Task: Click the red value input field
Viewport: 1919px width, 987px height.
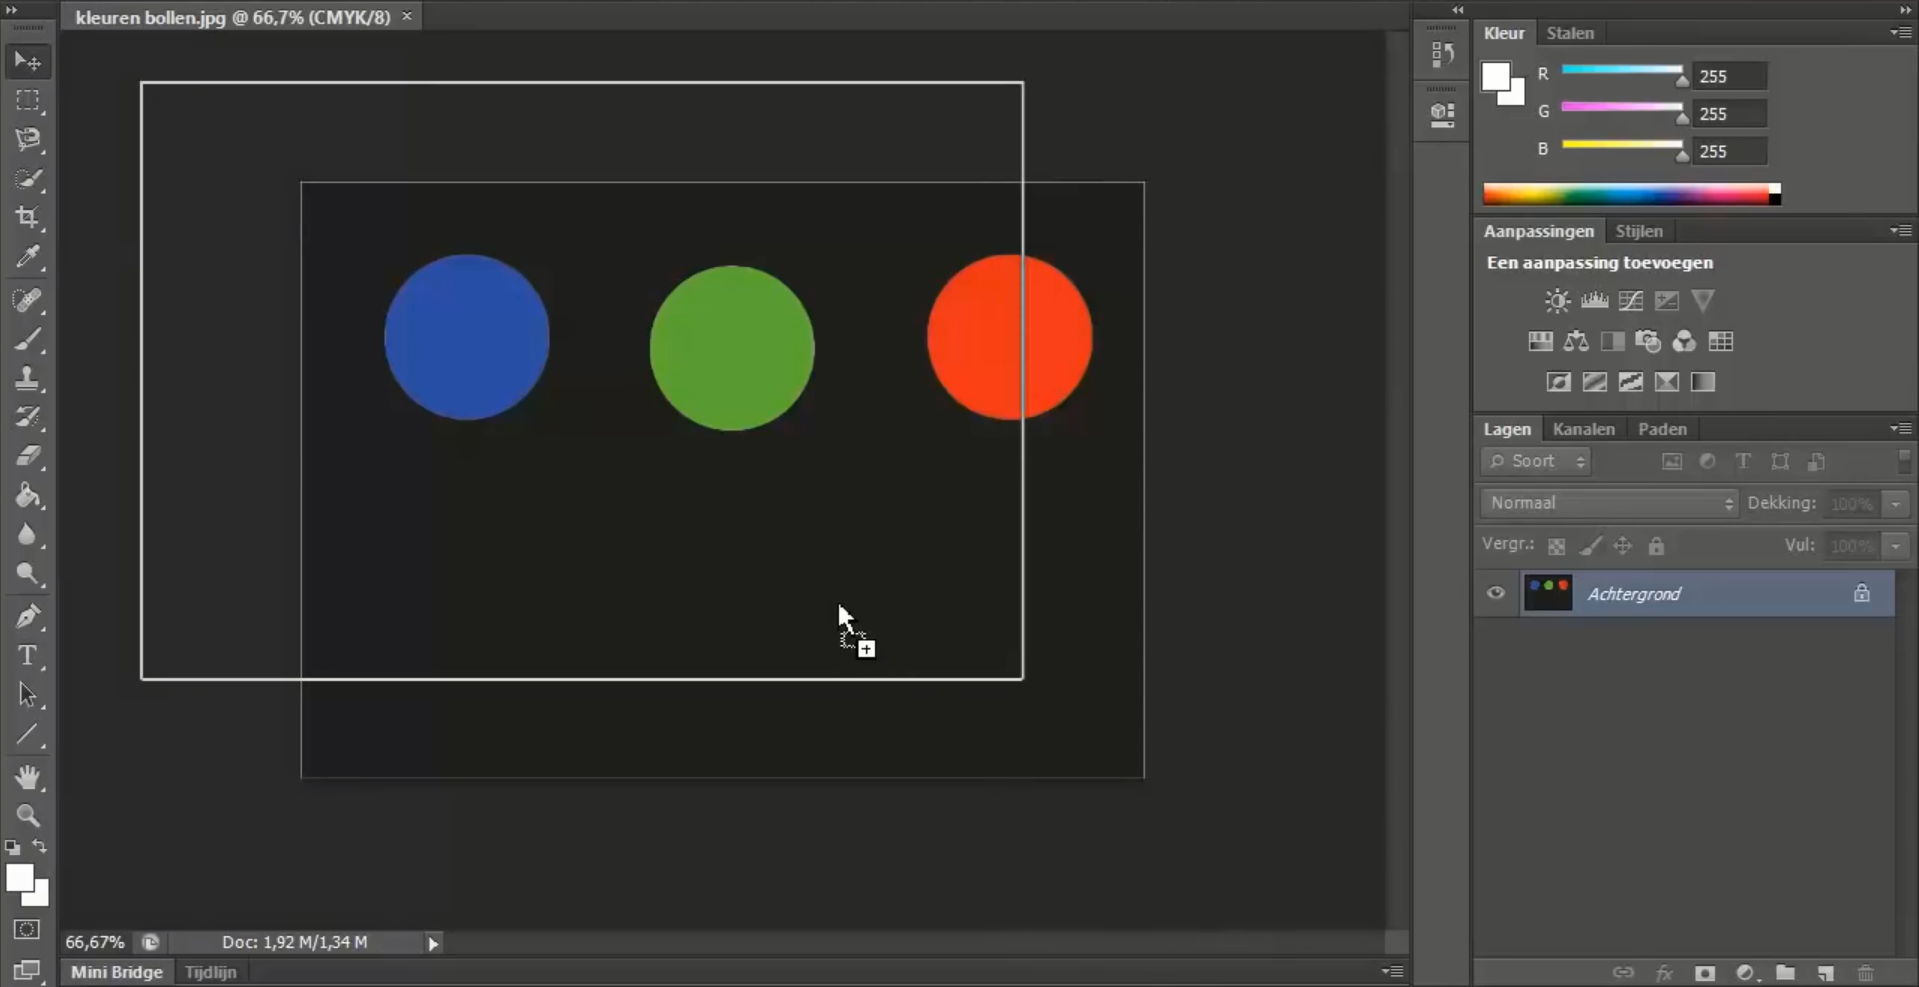Action: pyautogui.click(x=1729, y=76)
